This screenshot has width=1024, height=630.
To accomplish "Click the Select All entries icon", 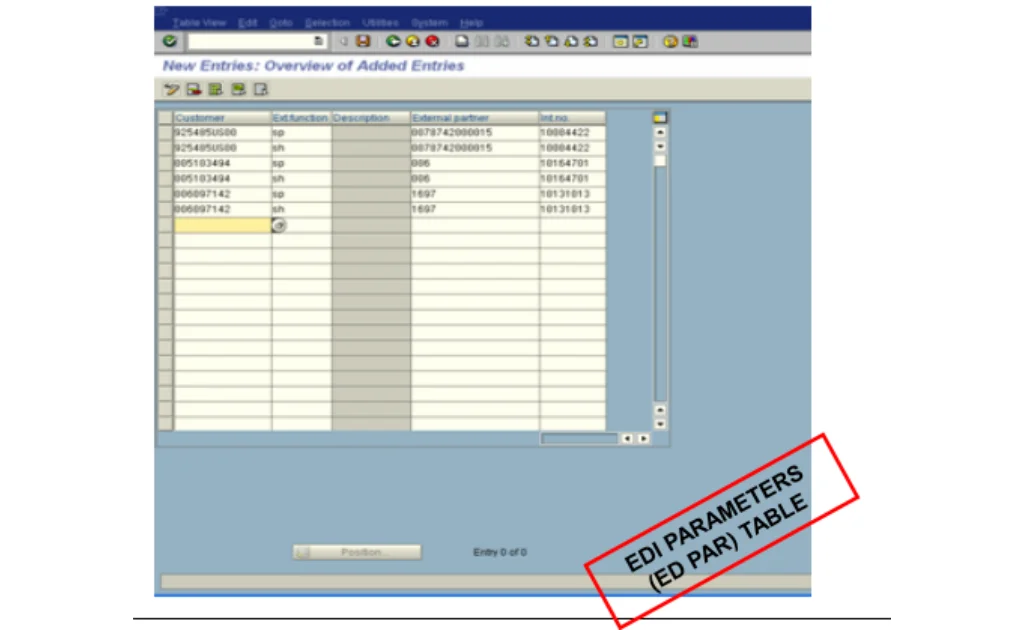I will pyautogui.click(x=216, y=89).
